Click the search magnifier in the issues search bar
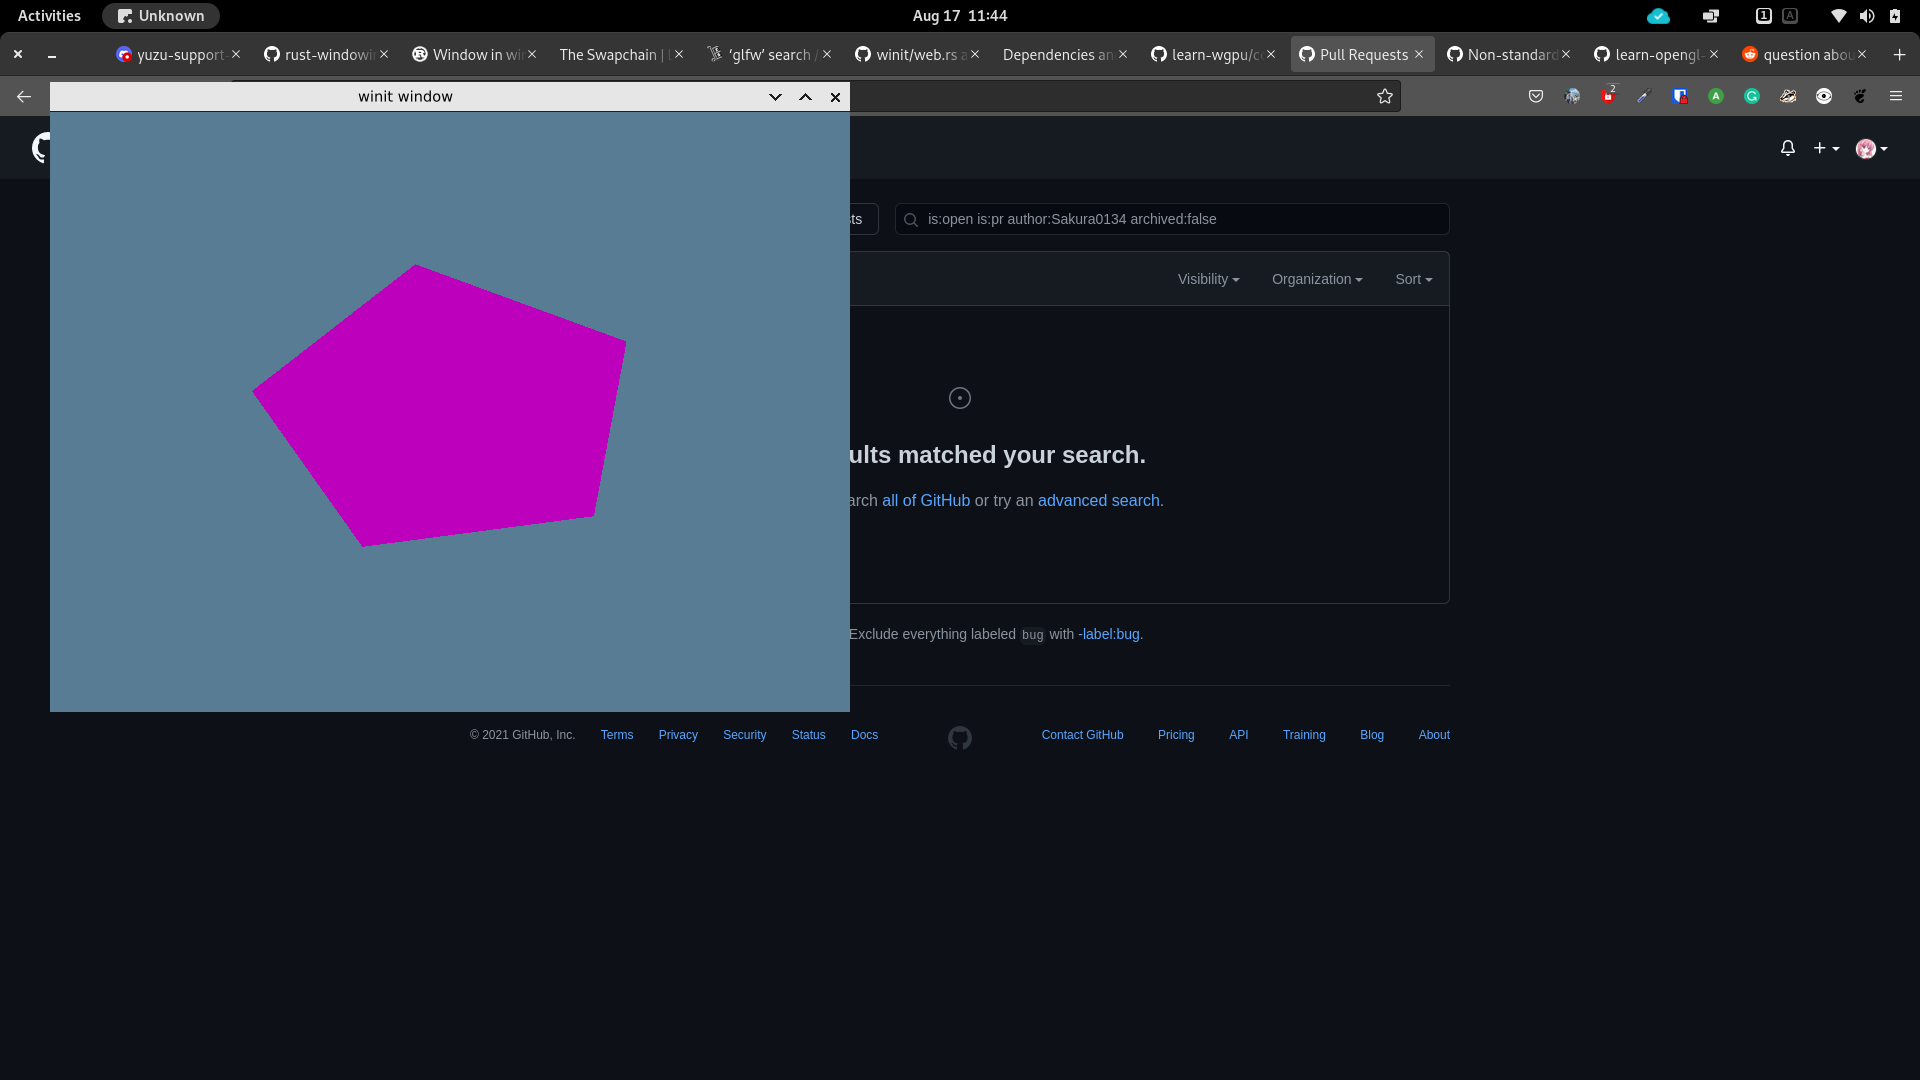1920x1080 pixels. (911, 219)
